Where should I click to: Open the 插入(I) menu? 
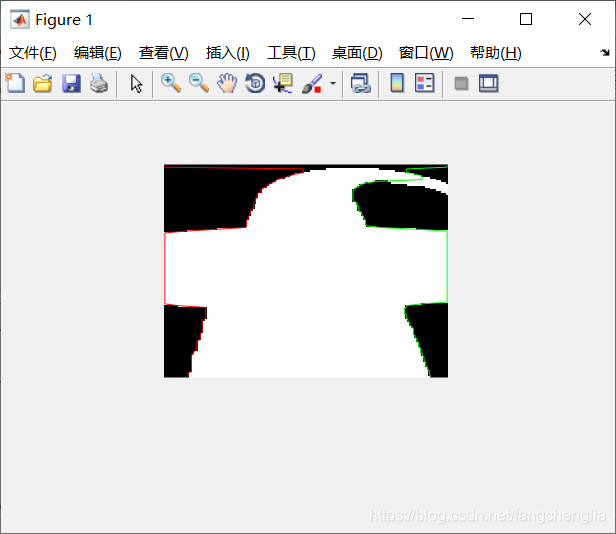coord(227,53)
